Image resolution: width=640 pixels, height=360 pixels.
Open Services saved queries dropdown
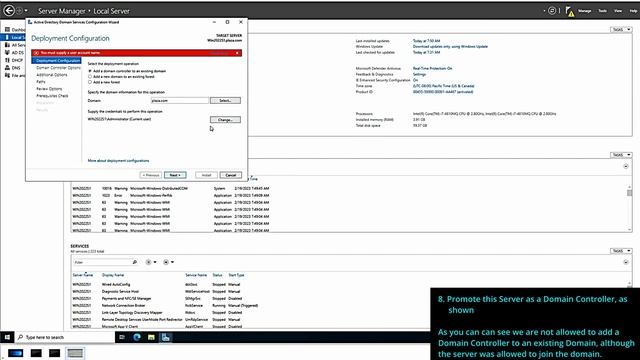[x=169, y=262]
